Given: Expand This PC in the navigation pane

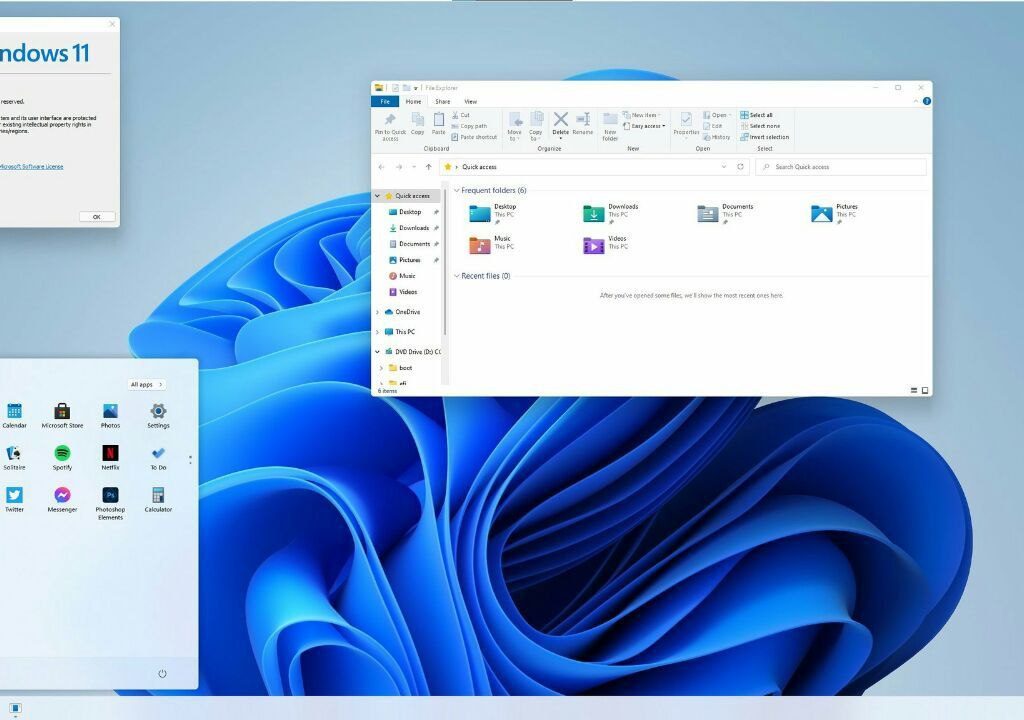Looking at the screenshot, I should click(x=377, y=332).
